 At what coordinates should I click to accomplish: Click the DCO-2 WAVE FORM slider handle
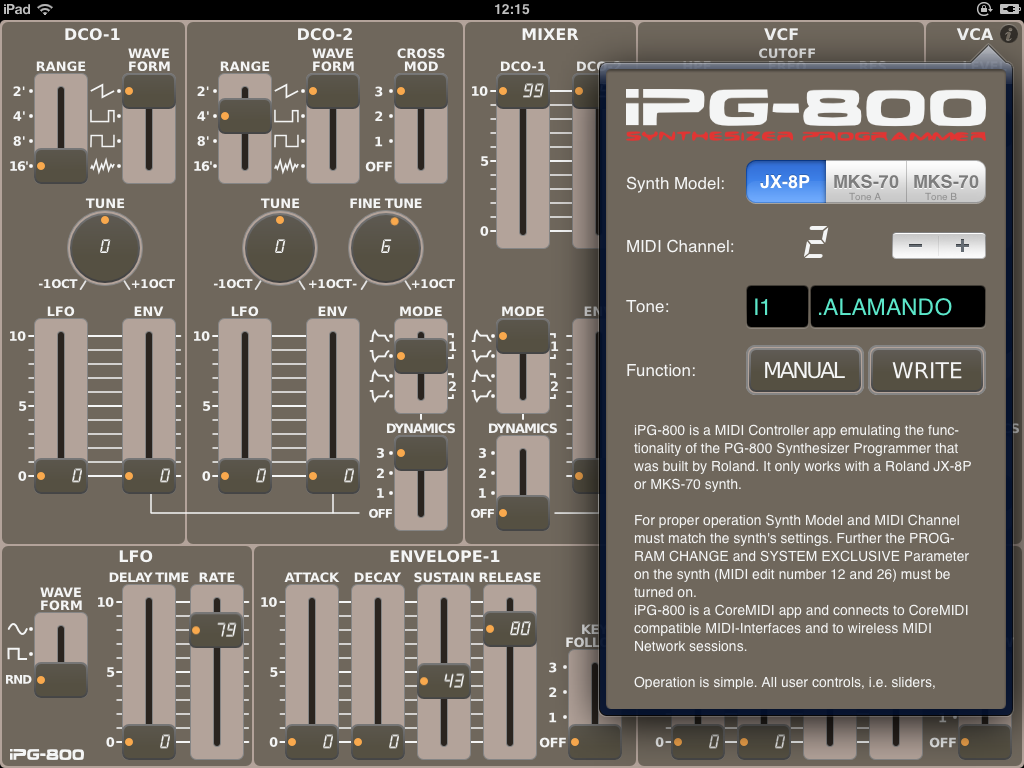click(x=333, y=91)
